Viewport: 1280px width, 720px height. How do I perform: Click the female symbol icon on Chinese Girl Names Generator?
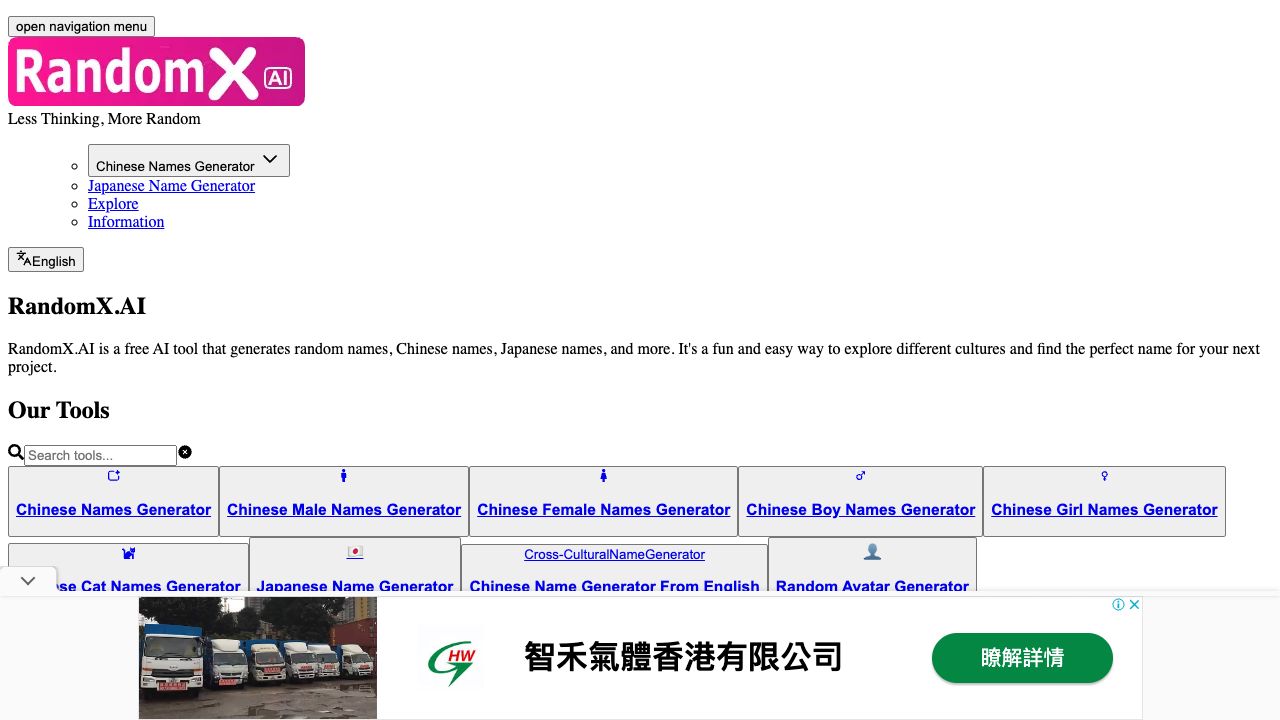1104,477
